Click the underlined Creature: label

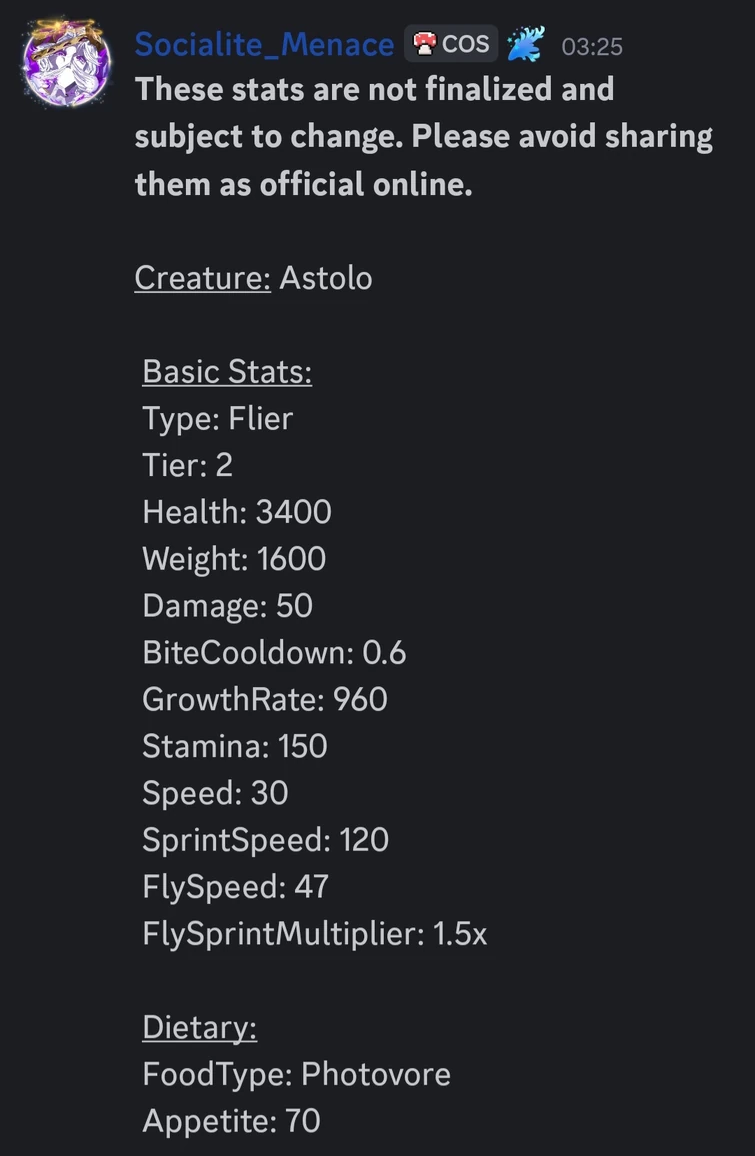tap(202, 277)
